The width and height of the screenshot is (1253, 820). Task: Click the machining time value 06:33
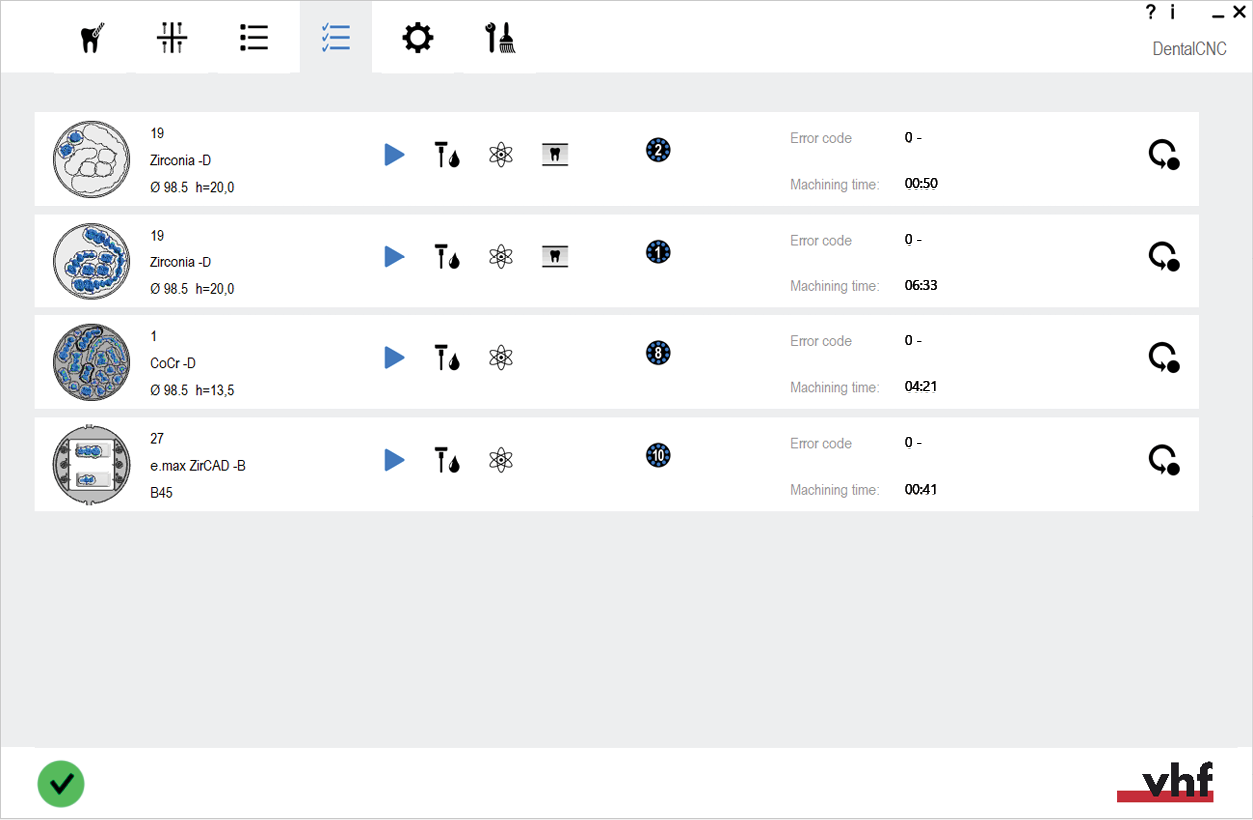coord(921,286)
